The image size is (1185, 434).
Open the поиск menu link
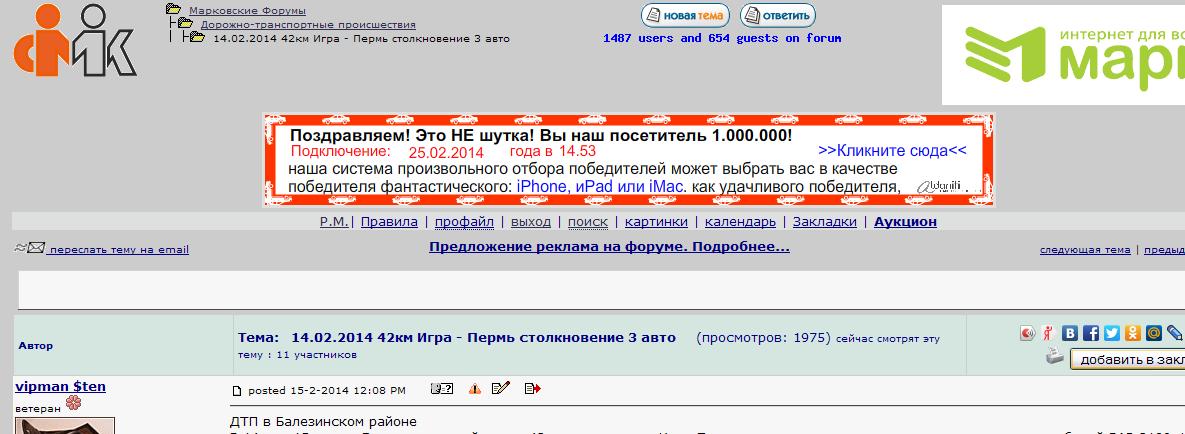[x=587, y=222]
